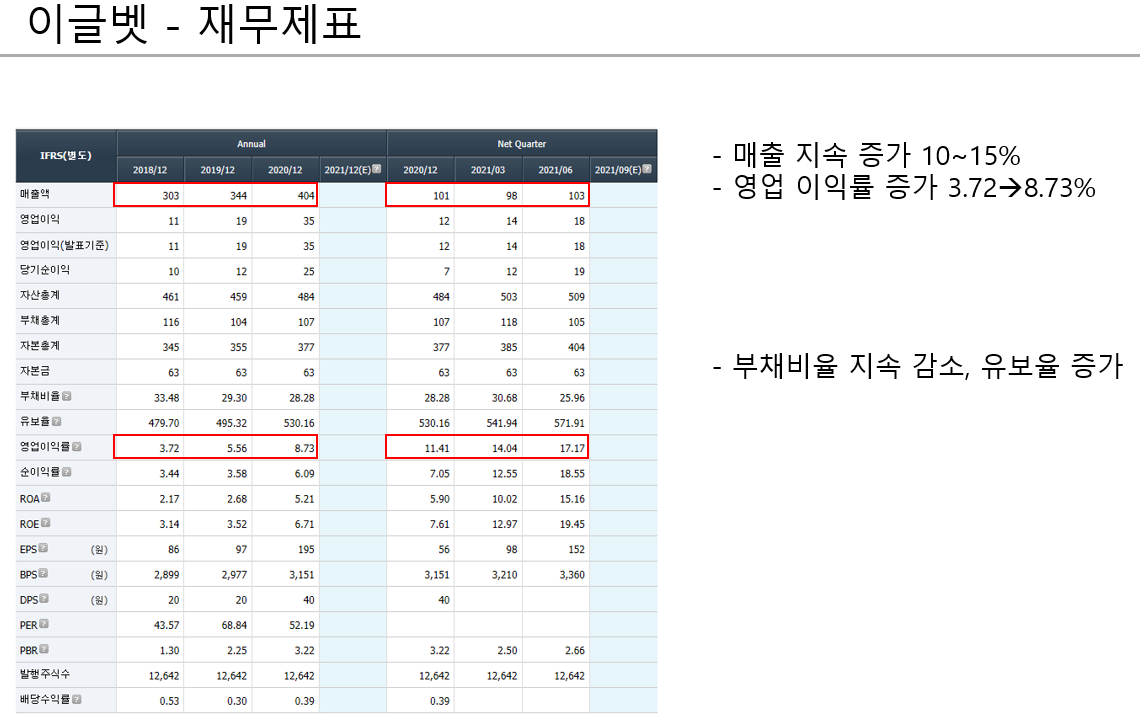The height and width of the screenshot is (726, 1140).
Task: Click the note 부채비율 지속 감소, 유보율 증가
Action: [x=918, y=366]
